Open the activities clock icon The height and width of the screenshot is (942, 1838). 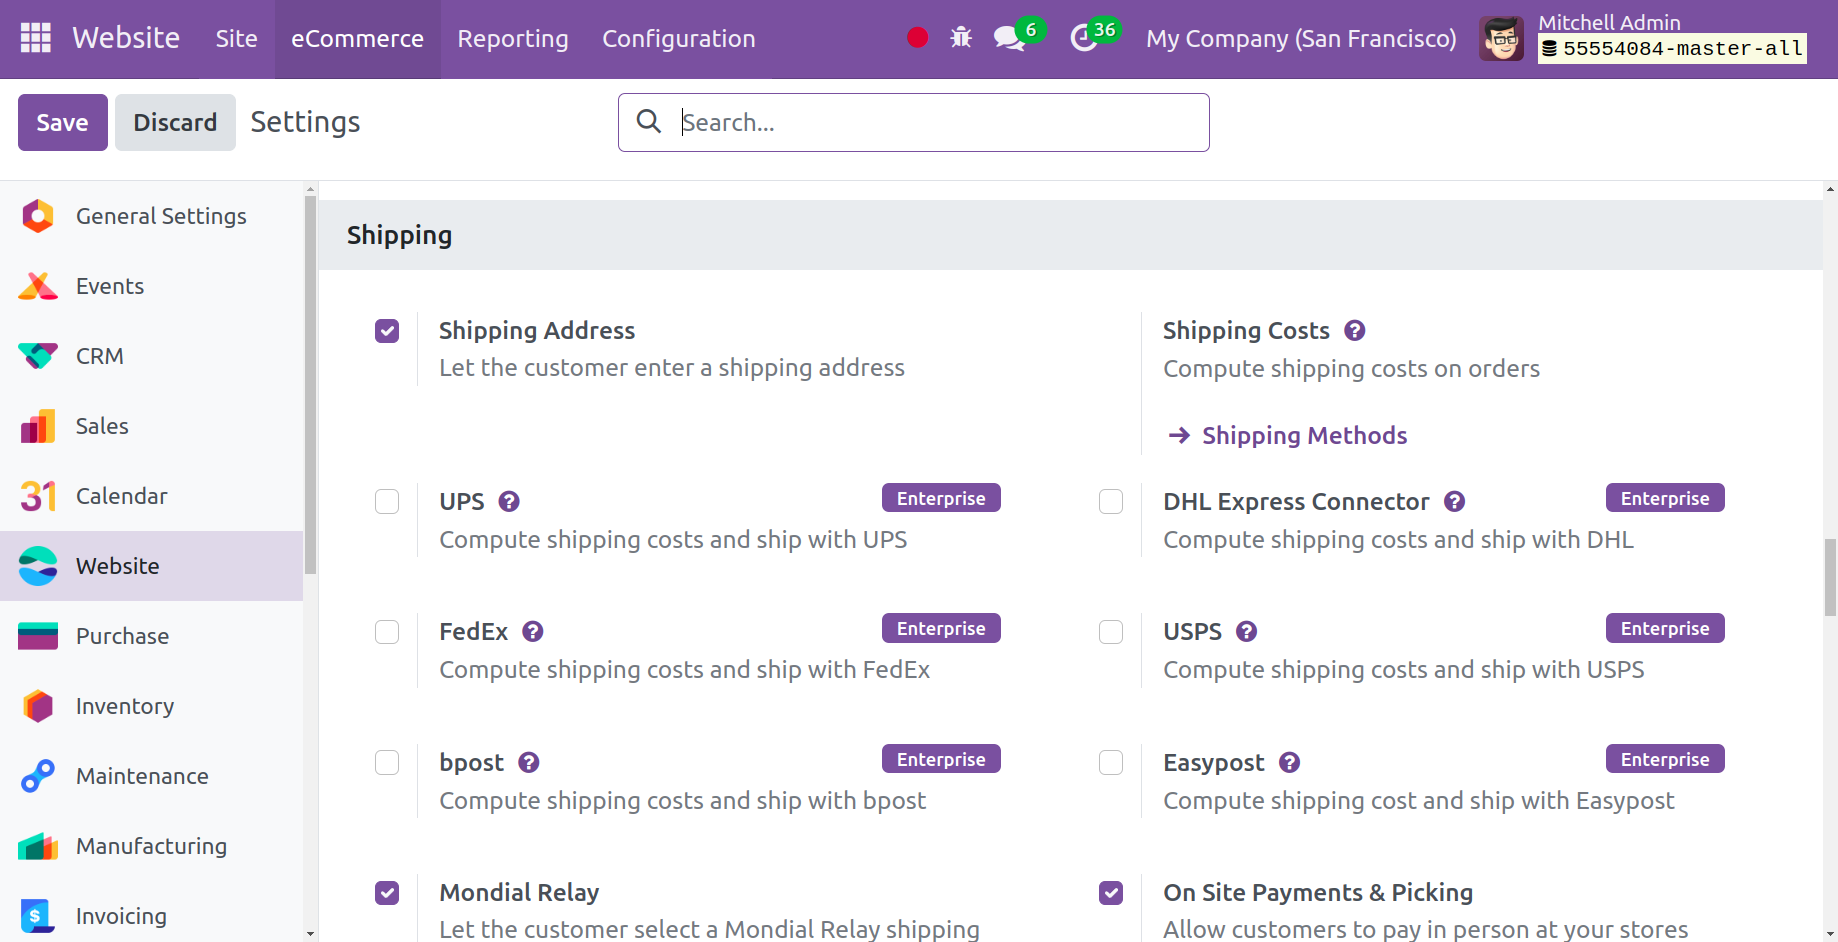1084,38
